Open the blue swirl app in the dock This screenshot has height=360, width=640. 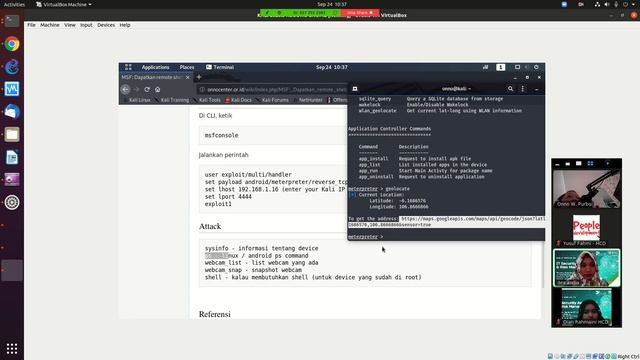point(12,67)
